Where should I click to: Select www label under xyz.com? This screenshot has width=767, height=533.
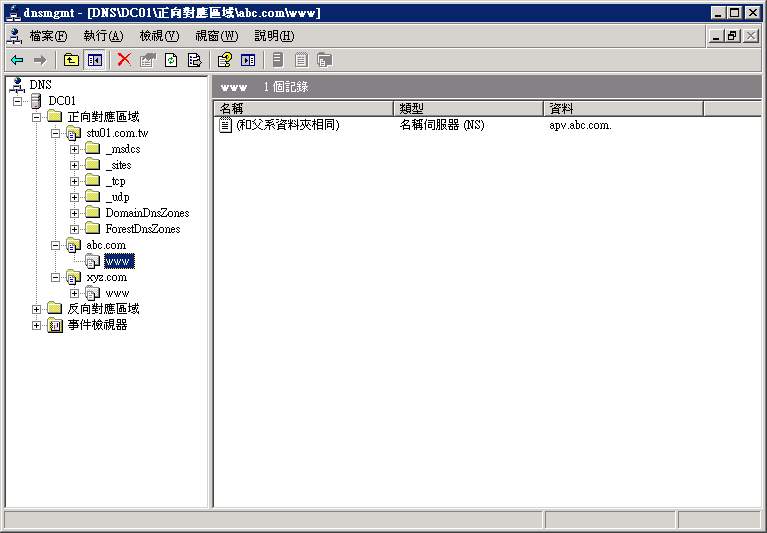point(117,293)
